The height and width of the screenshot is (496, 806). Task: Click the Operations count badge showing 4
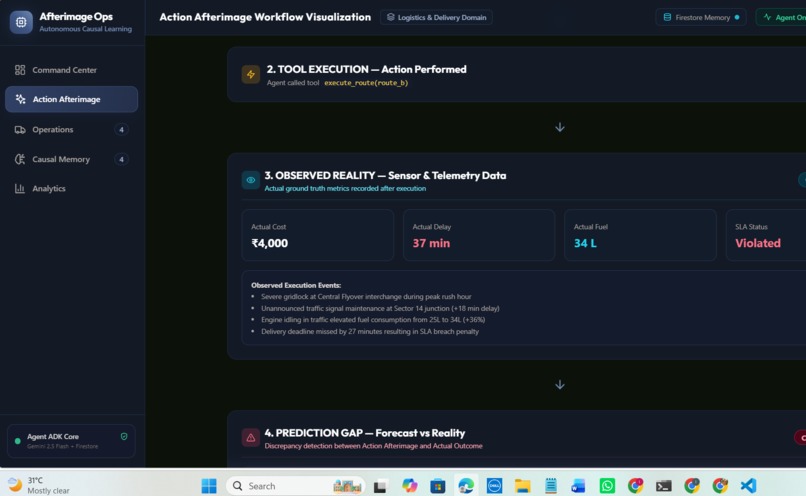(121, 130)
